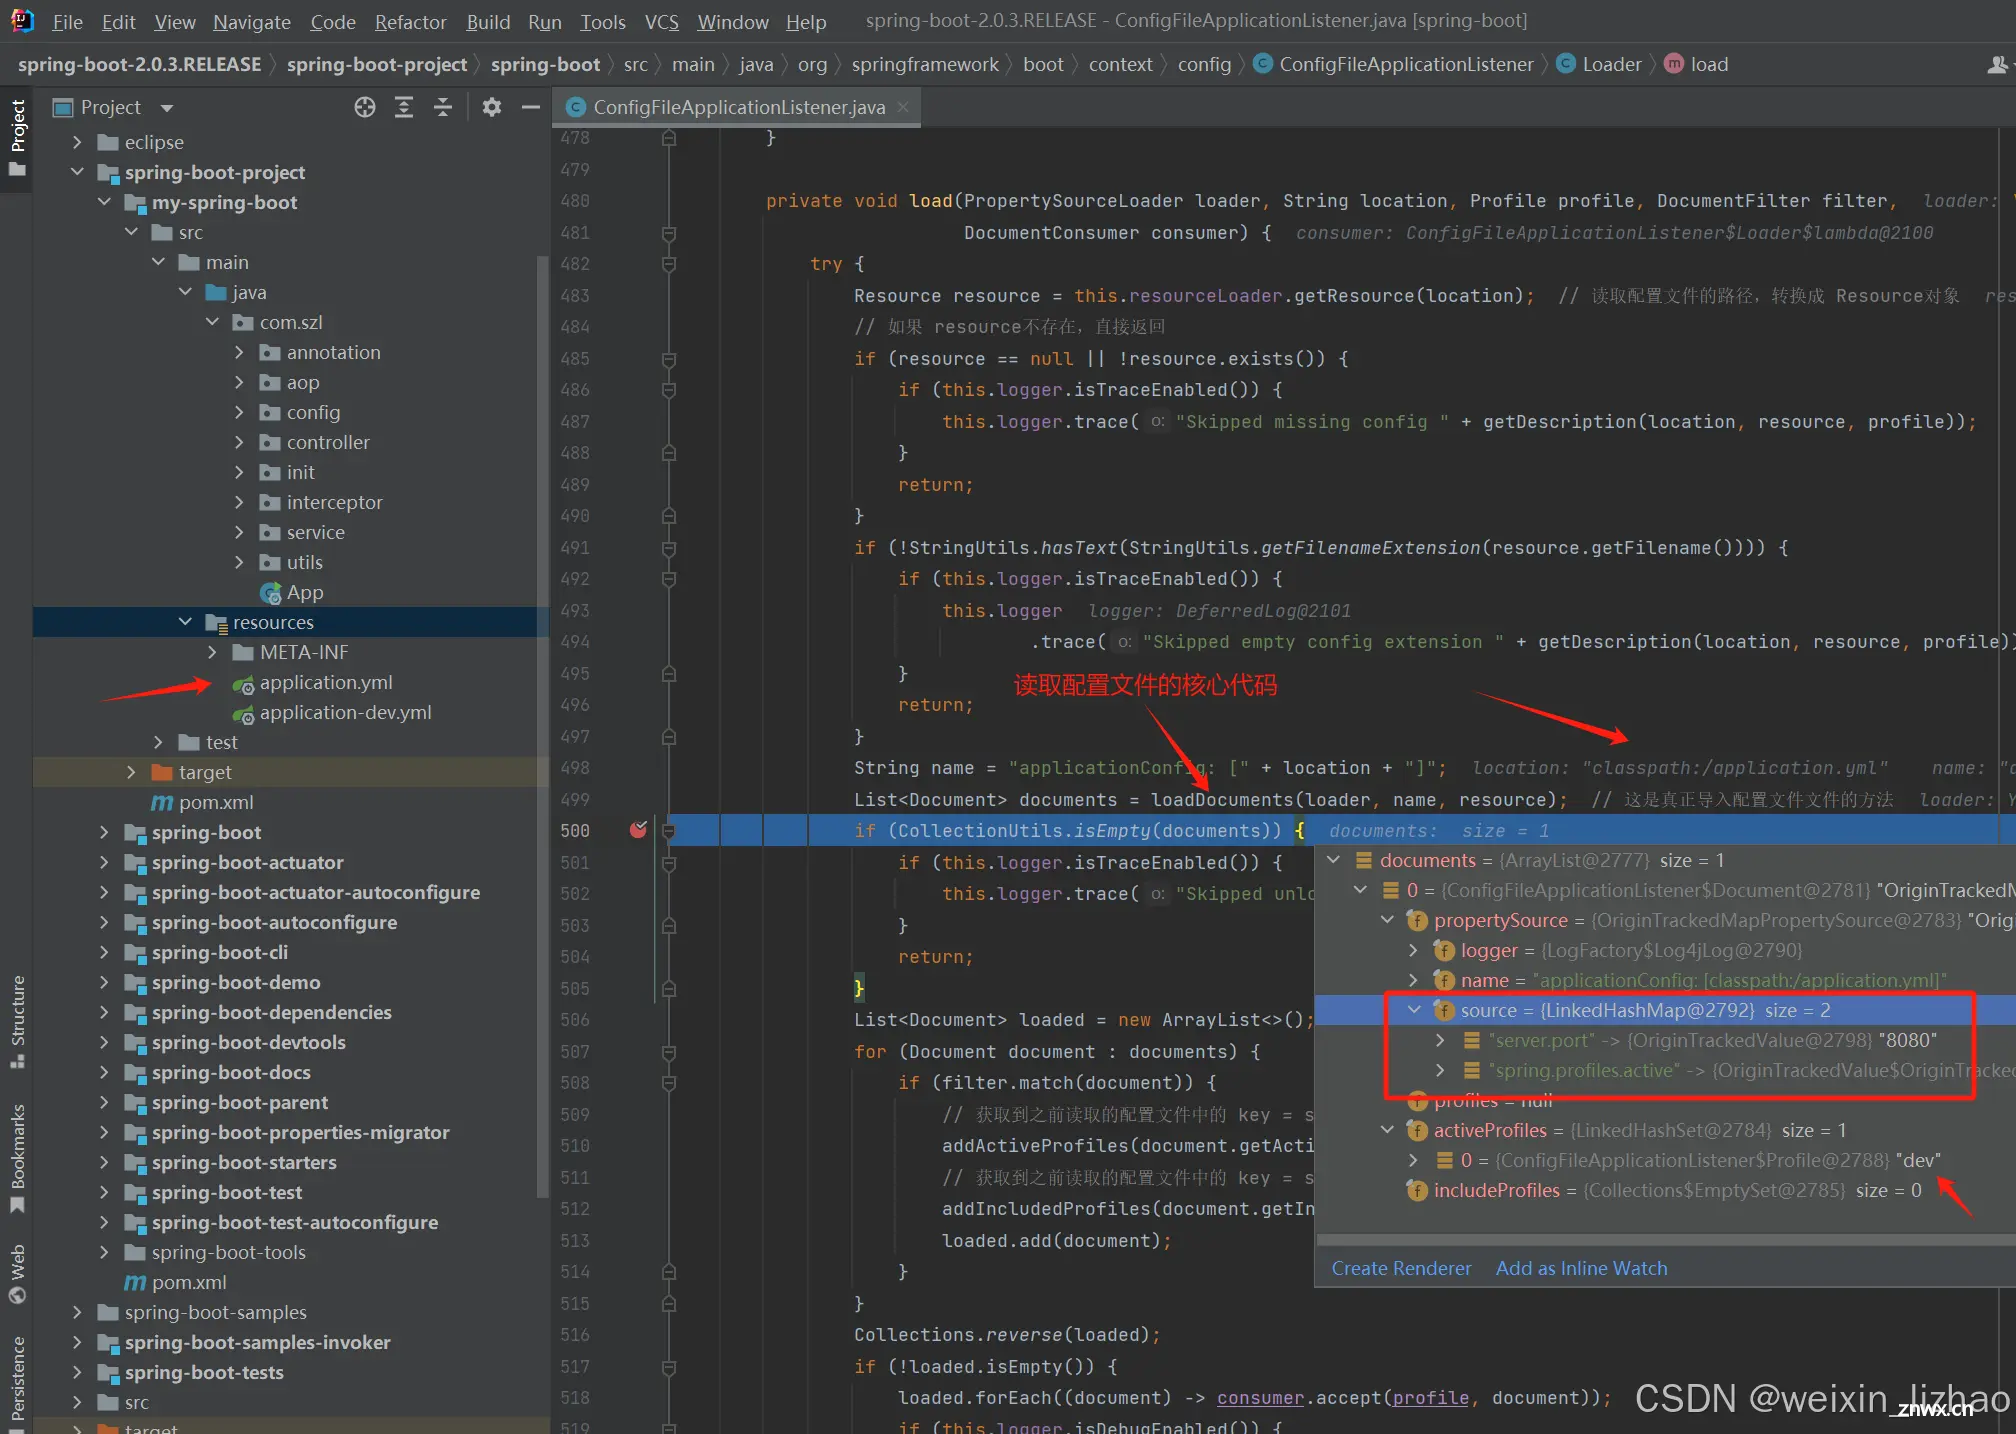This screenshot has width=2016, height=1434.
Task: Click fold marker on line 491
Action: pyautogui.click(x=669, y=548)
